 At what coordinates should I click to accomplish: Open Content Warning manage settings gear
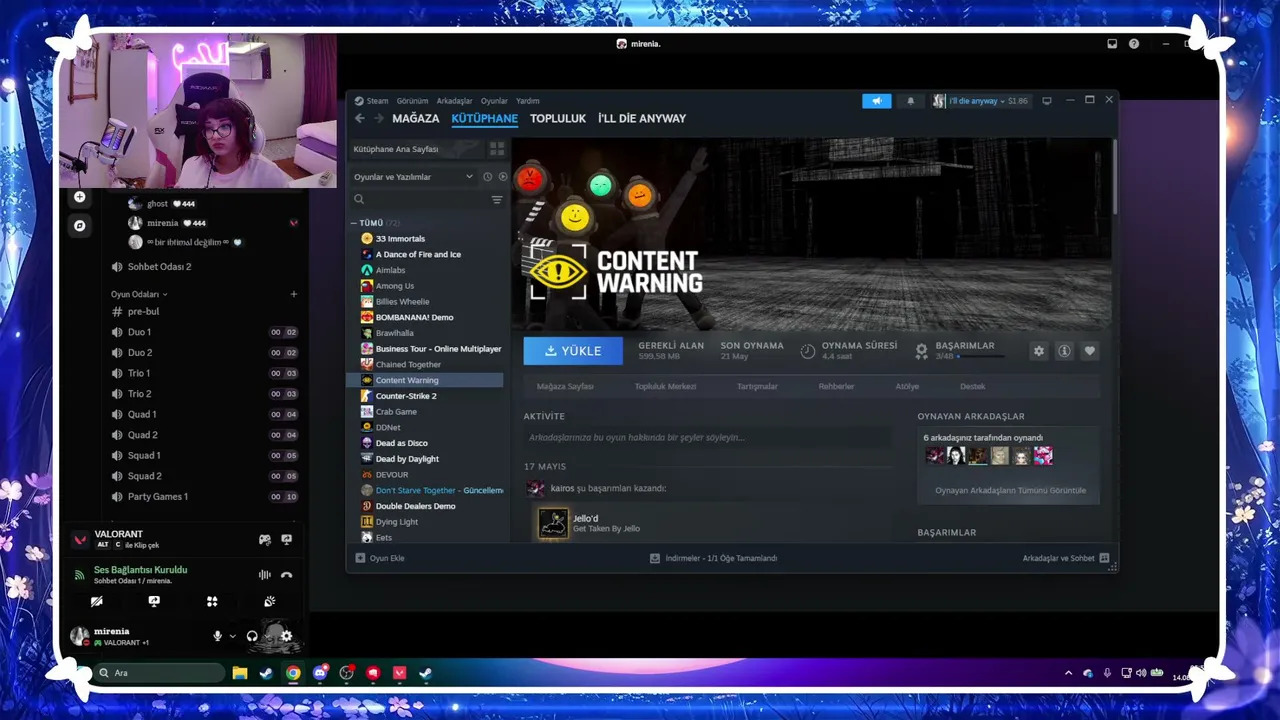1039,351
